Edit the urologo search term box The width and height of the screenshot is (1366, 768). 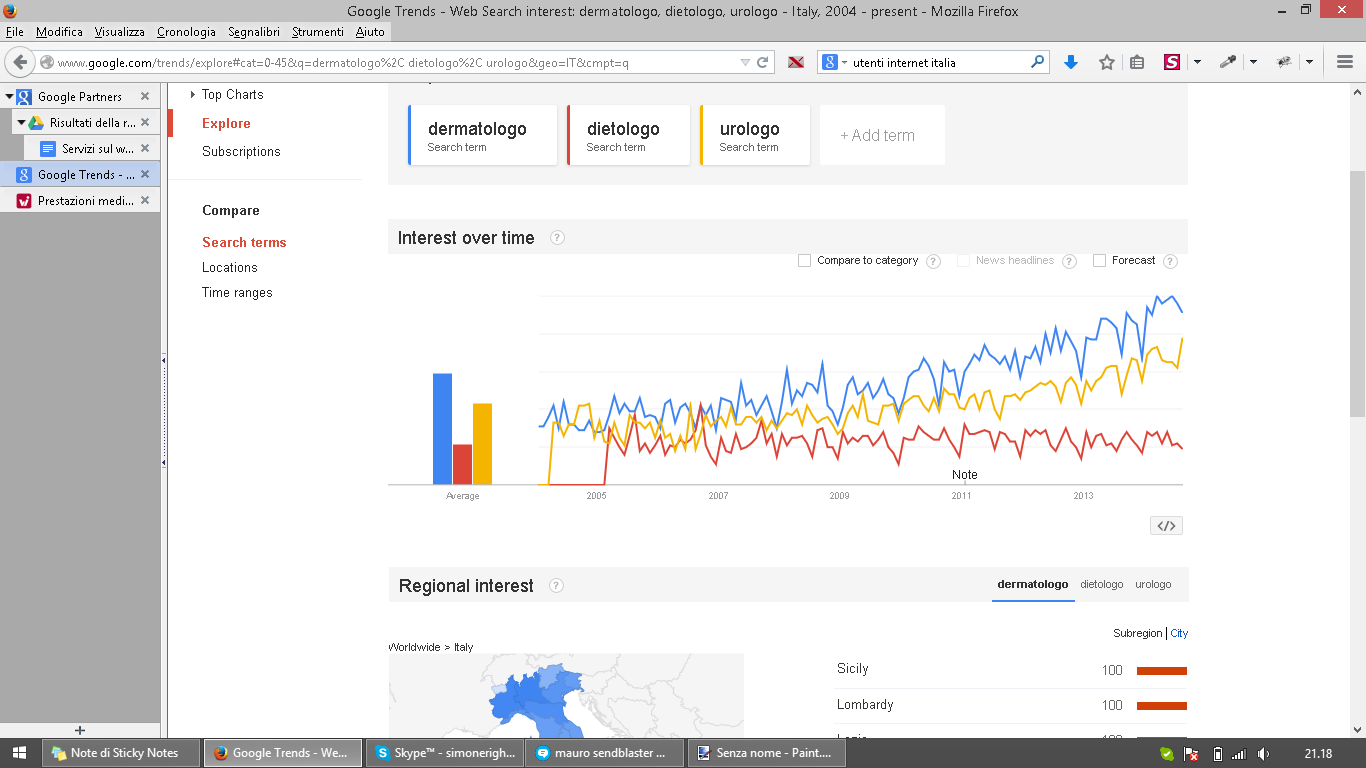754,135
